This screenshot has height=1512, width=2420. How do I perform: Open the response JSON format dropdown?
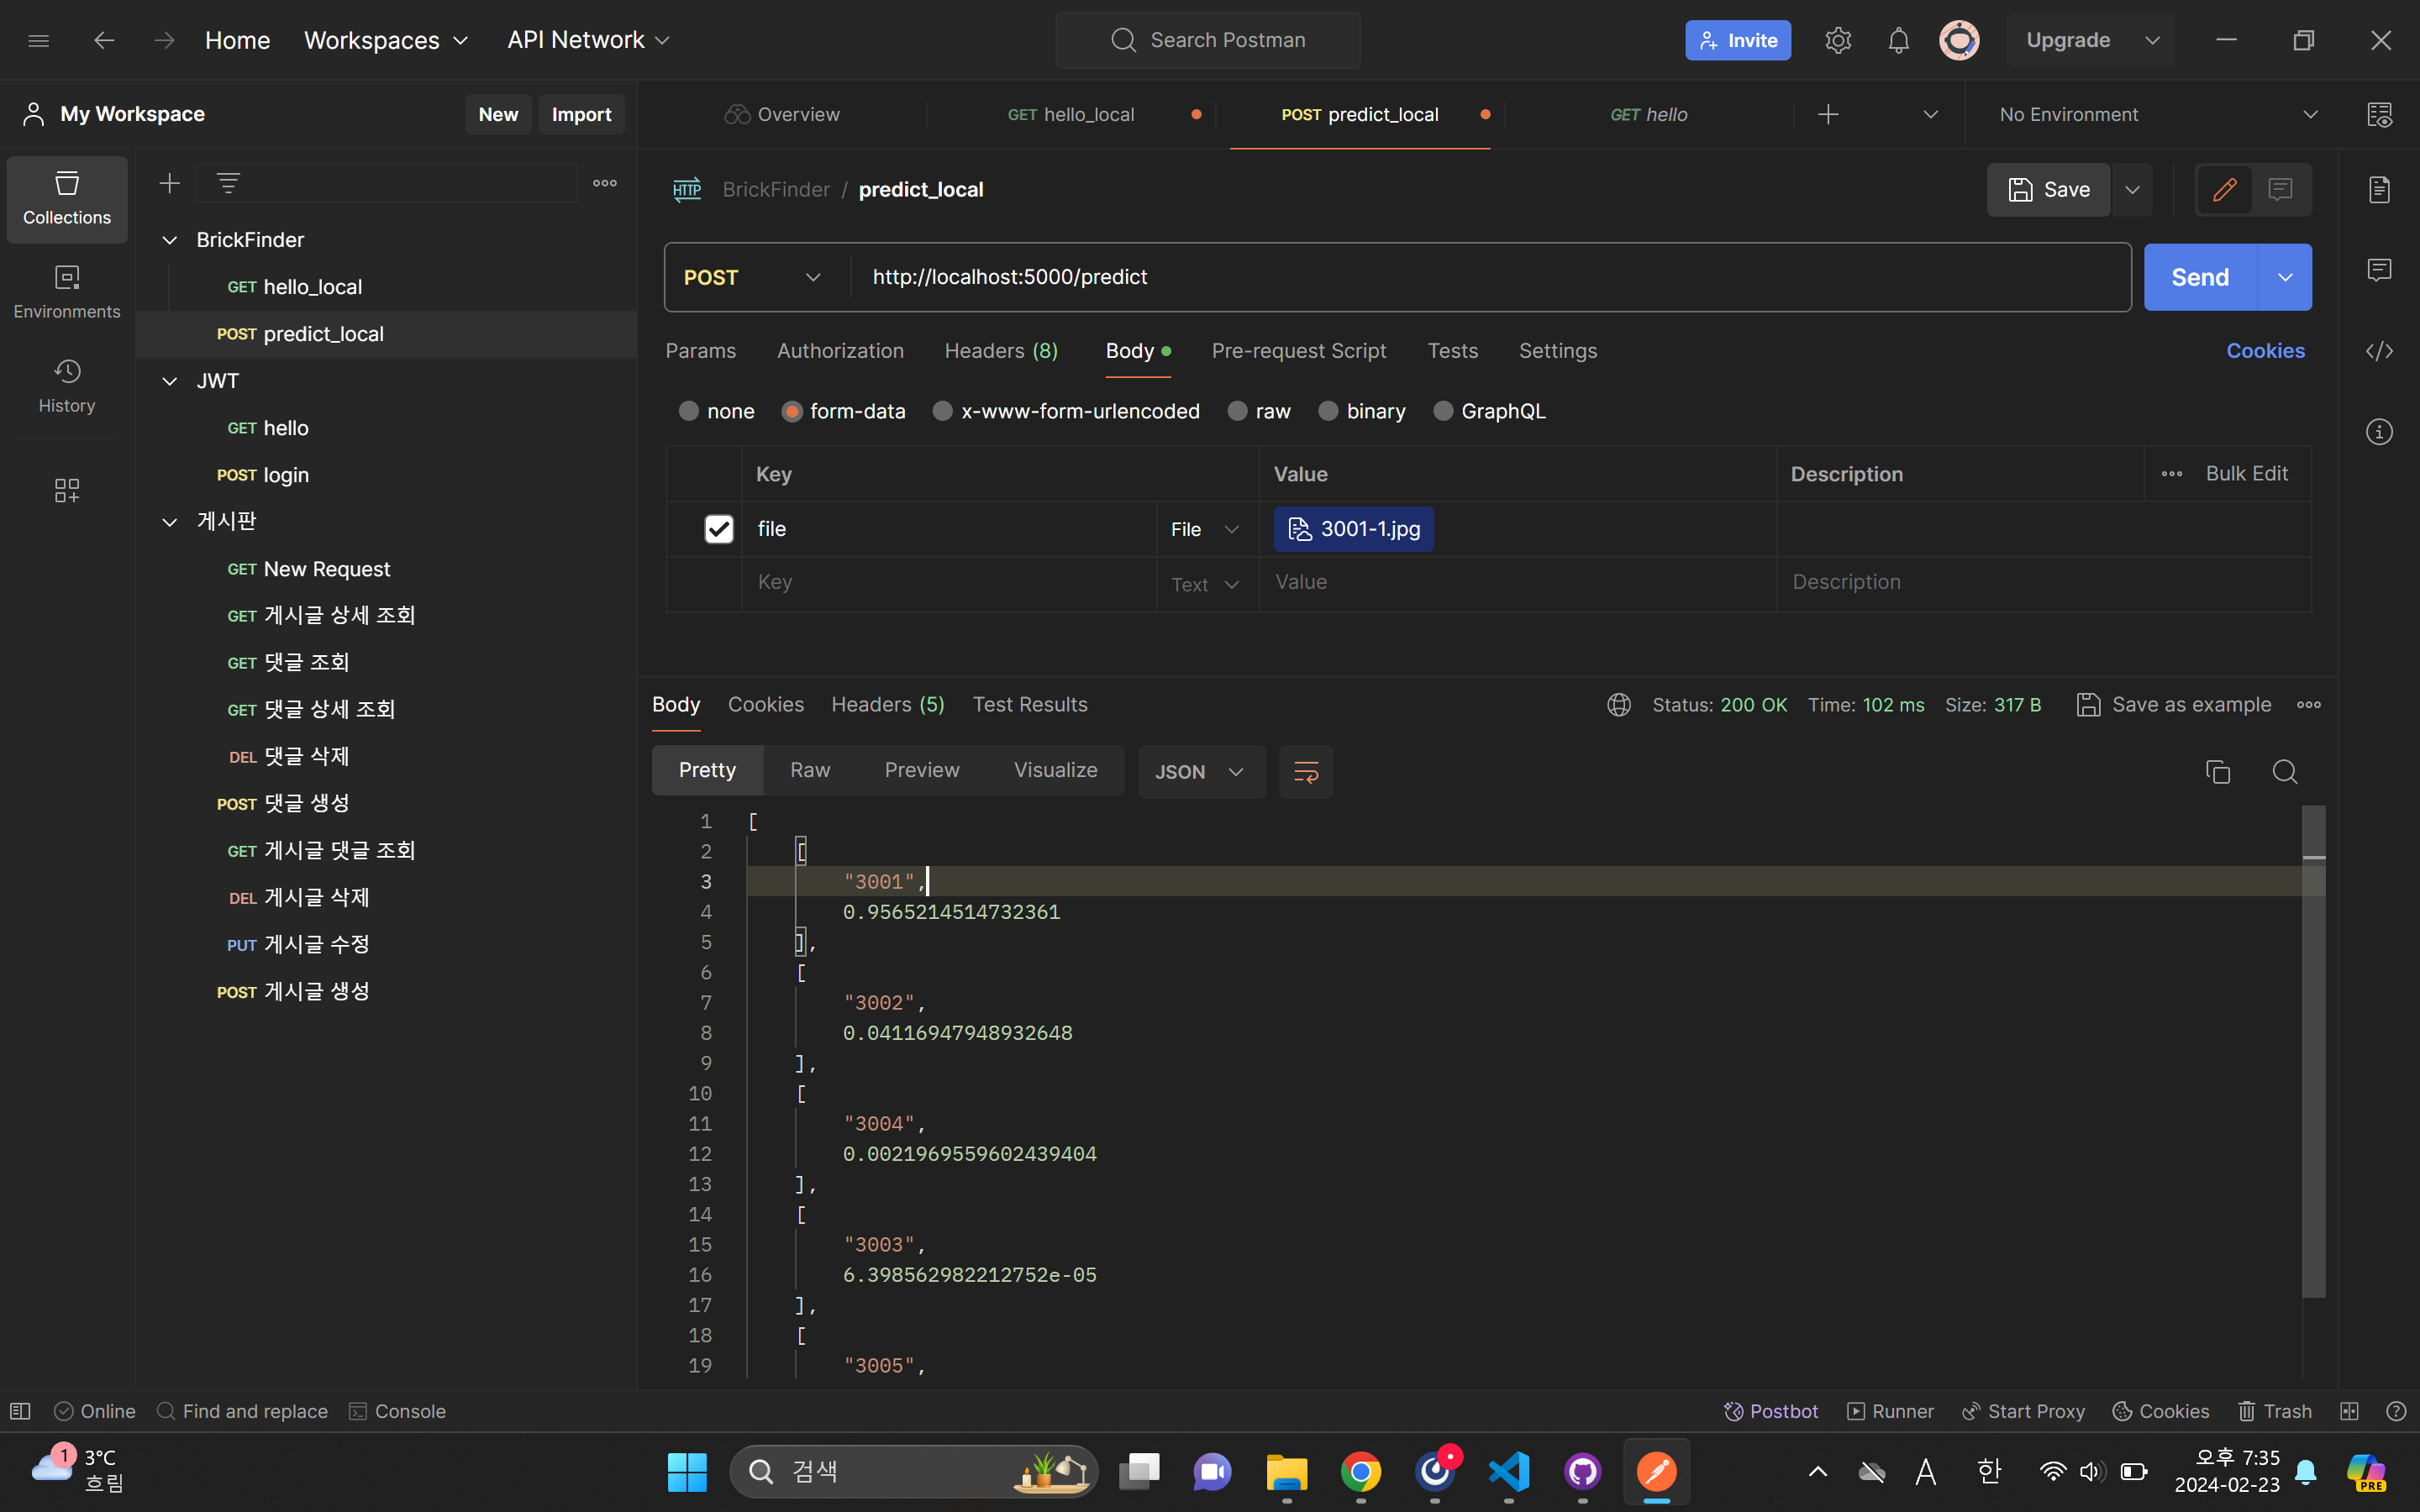pyautogui.click(x=1200, y=771)
